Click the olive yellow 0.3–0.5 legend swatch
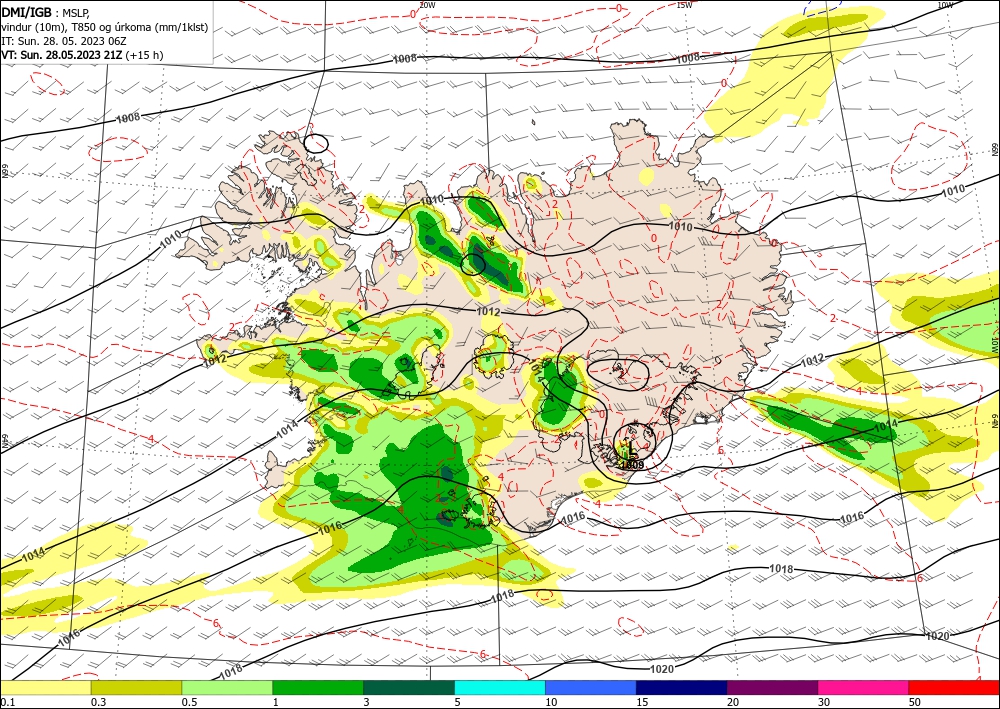 [136, 688]
